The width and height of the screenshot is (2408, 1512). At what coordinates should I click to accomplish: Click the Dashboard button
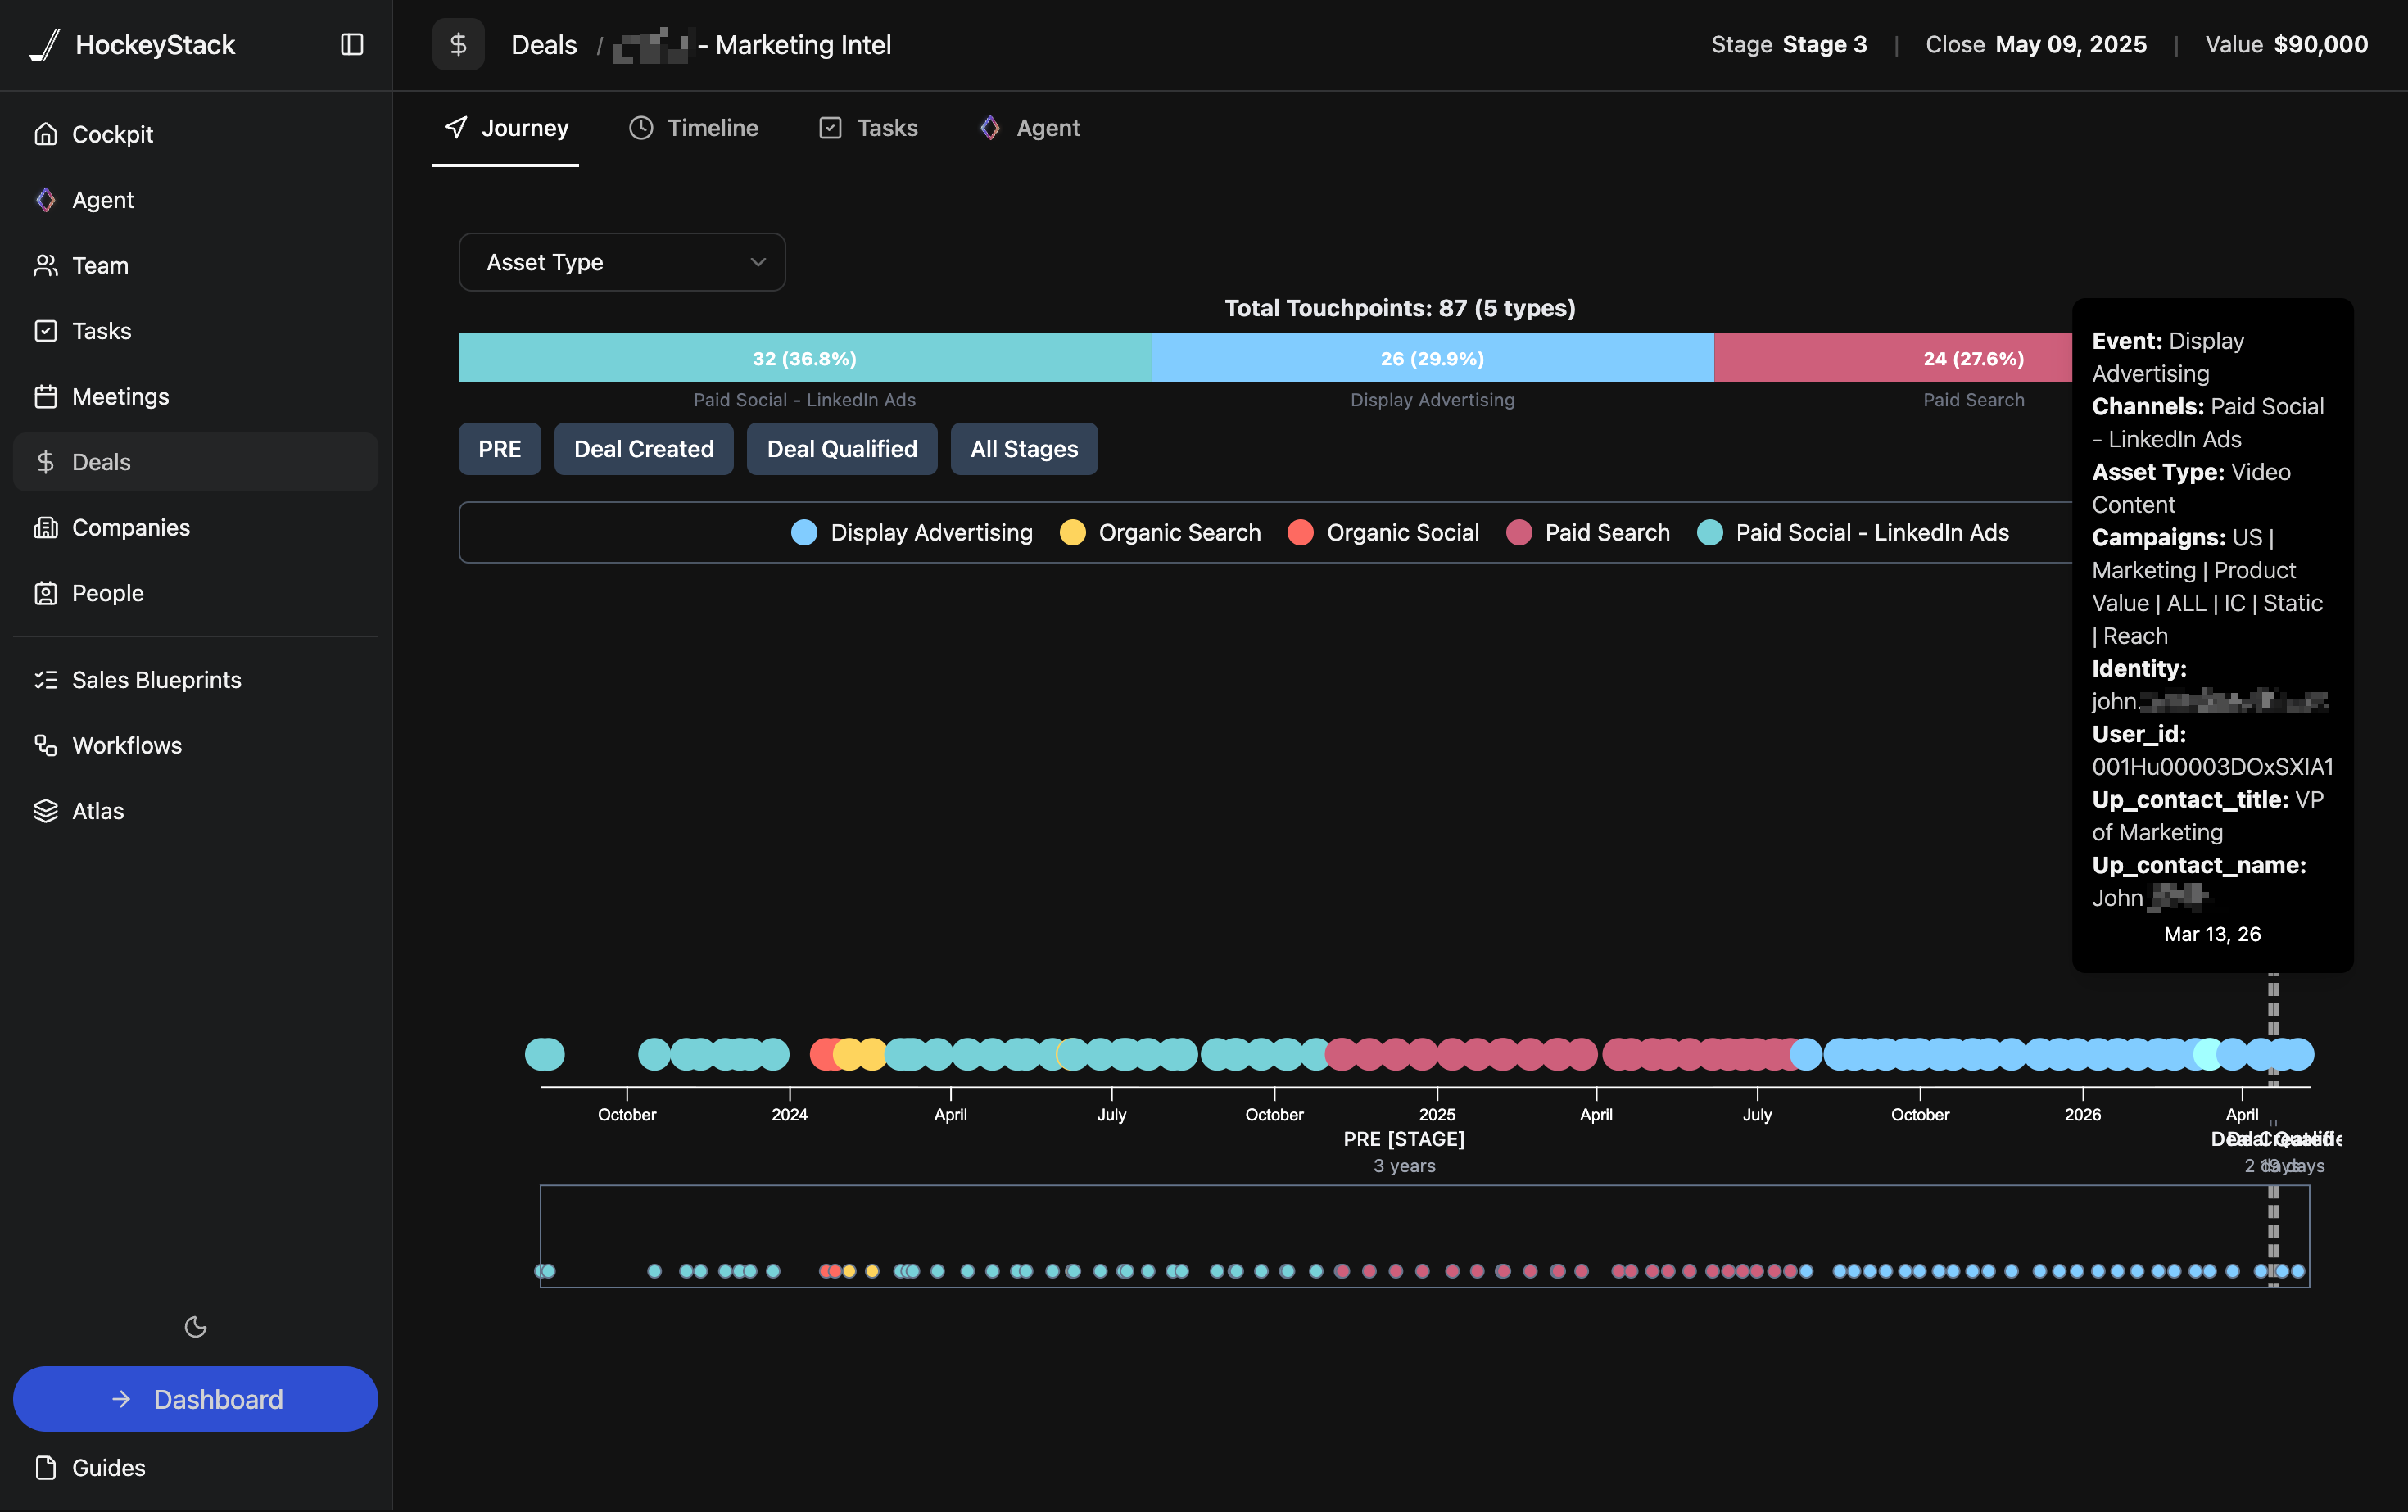[x=196, y=1399]
